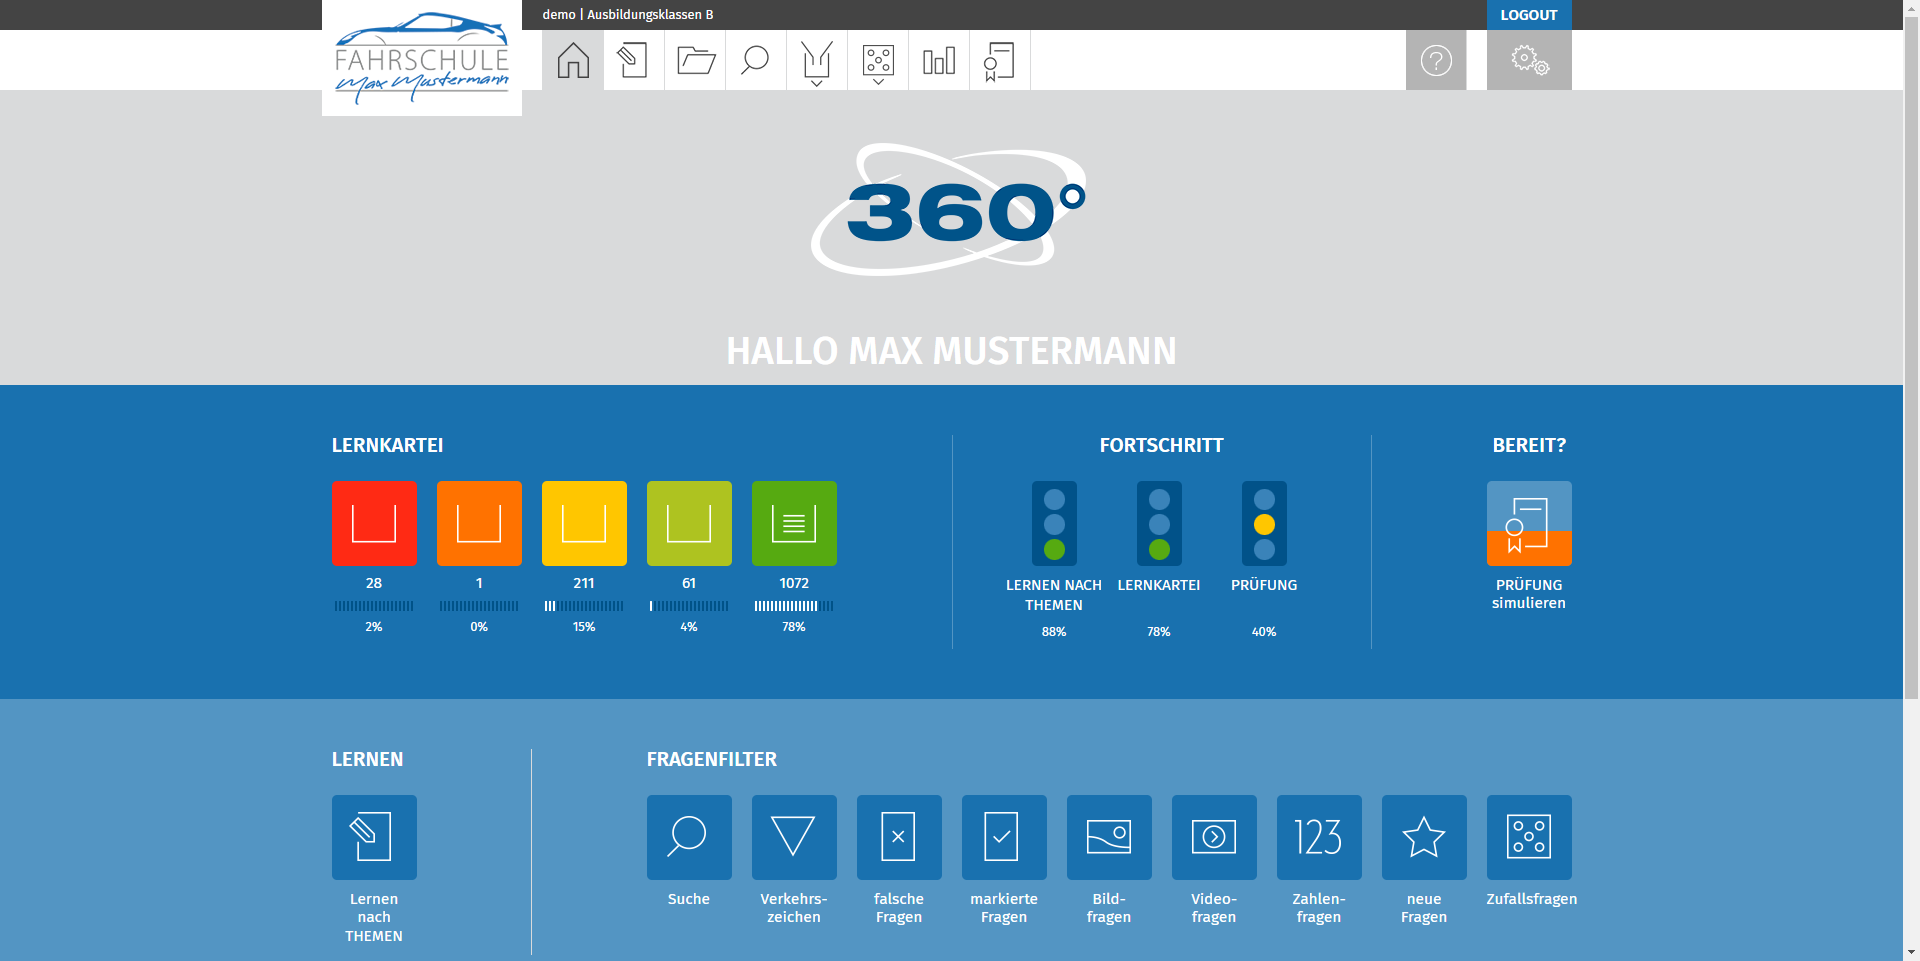Click the magnifier search icon in toolbar
Screen dimensions: 1920x961
[755, 60]
